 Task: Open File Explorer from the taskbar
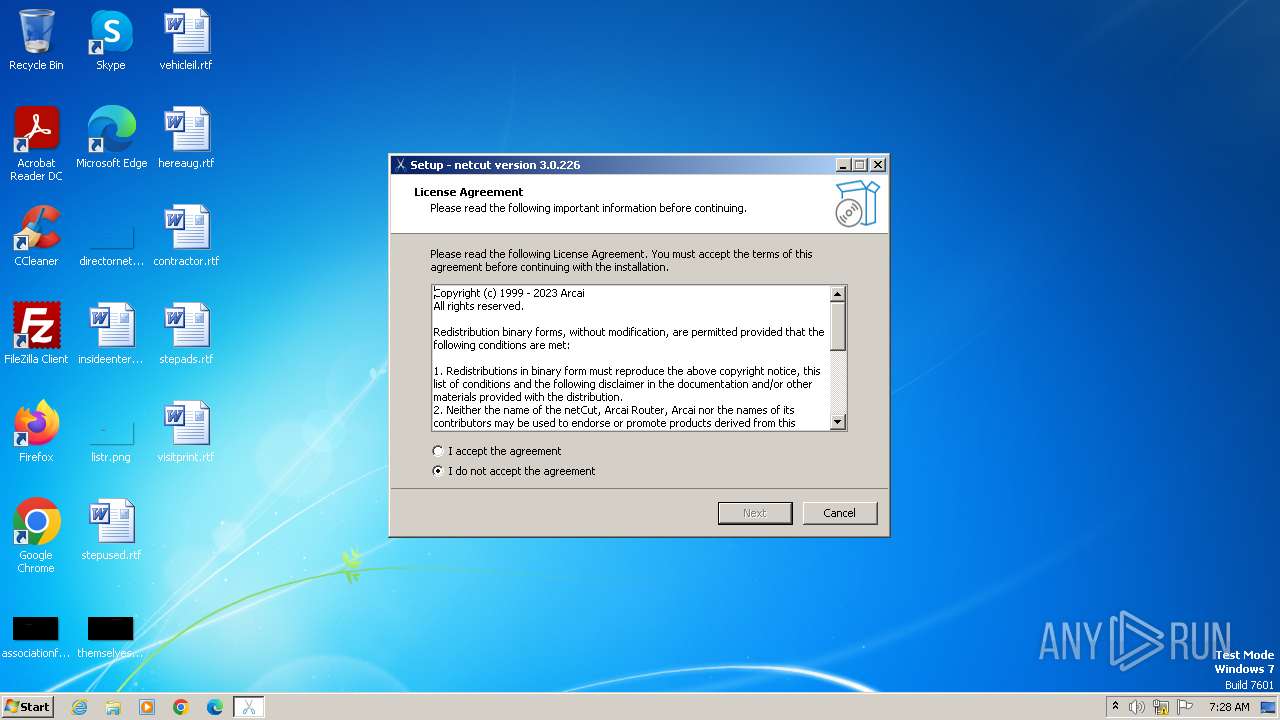click(113, 707)
